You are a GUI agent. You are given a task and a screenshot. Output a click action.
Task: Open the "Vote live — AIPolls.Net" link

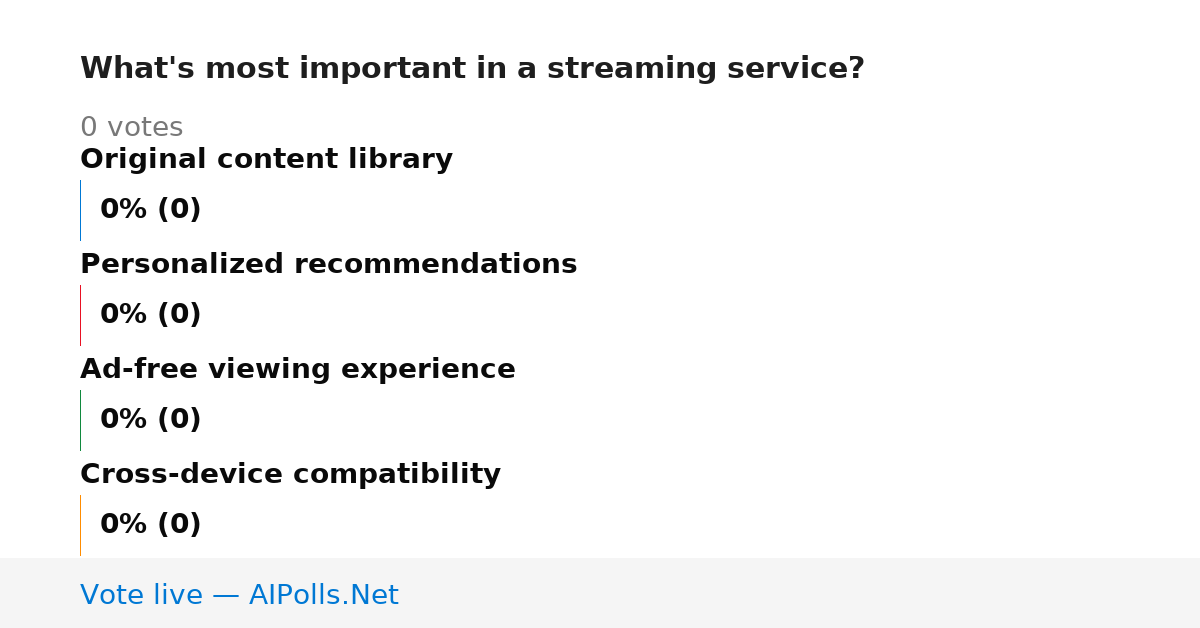click(239, 596)
